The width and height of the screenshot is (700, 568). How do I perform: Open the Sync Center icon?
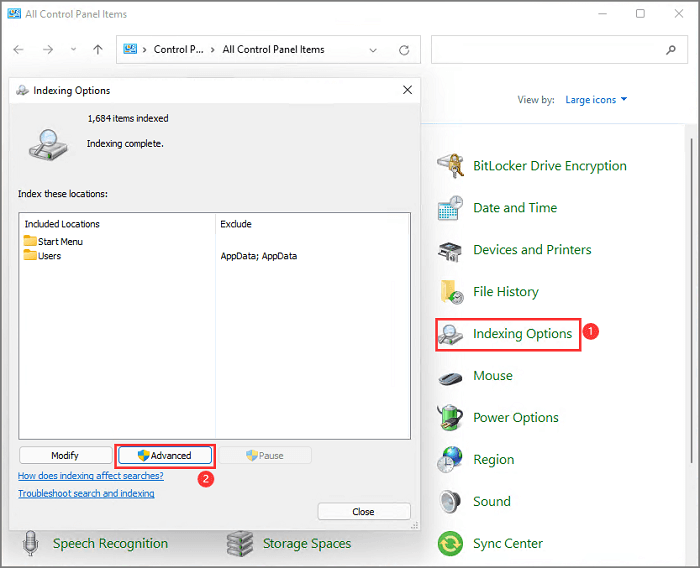(451, 544)
